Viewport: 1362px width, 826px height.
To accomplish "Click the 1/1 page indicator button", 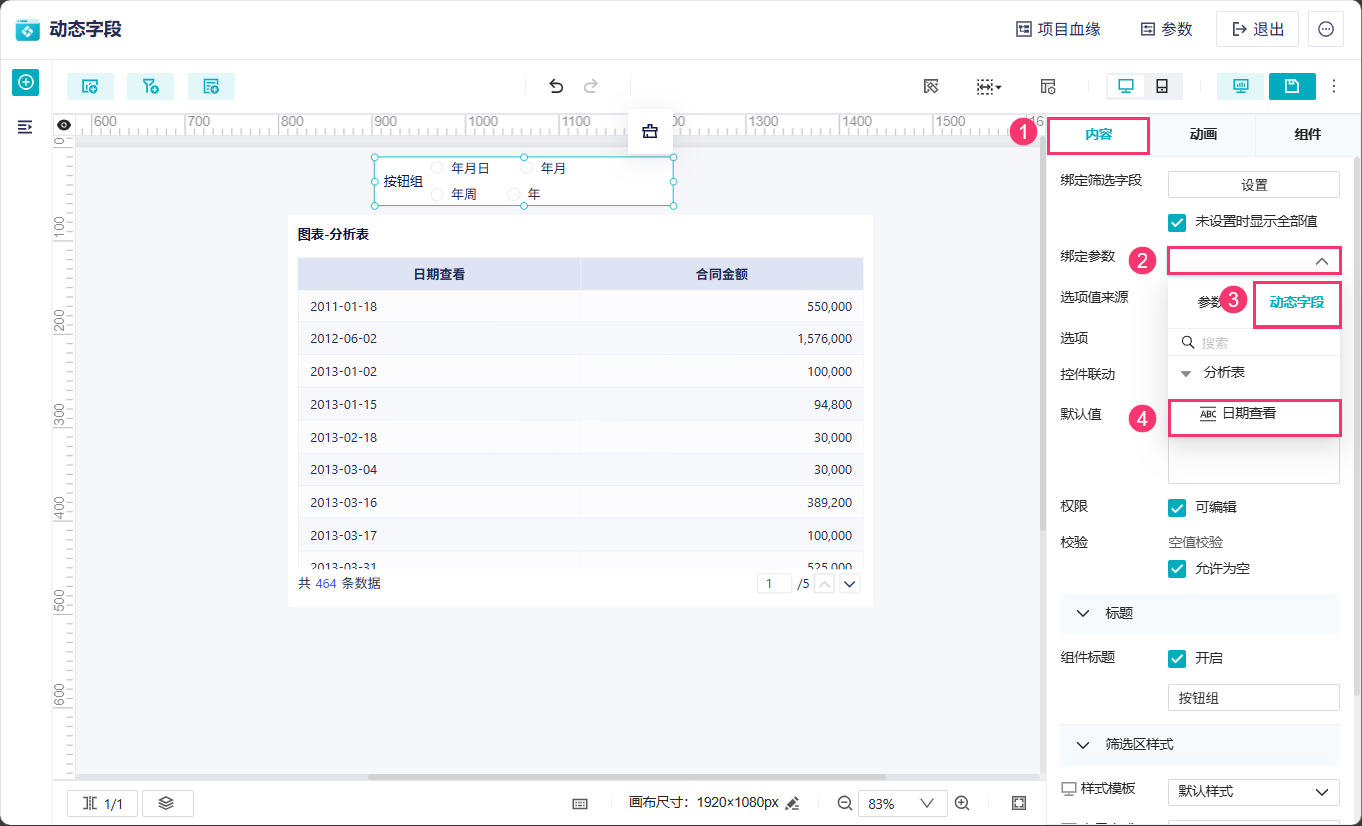I will click(104, 803).
